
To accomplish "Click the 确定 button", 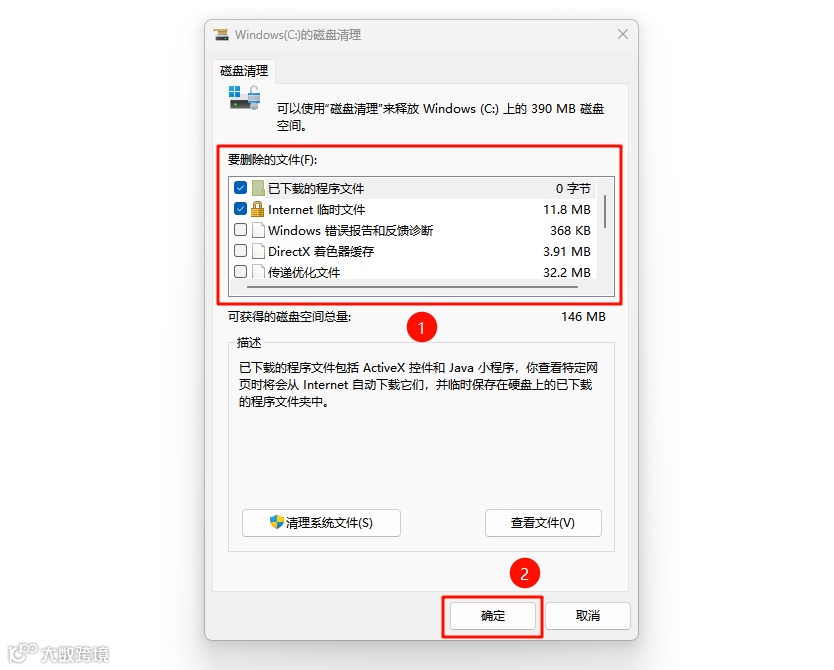I will [x=493, y=616].
